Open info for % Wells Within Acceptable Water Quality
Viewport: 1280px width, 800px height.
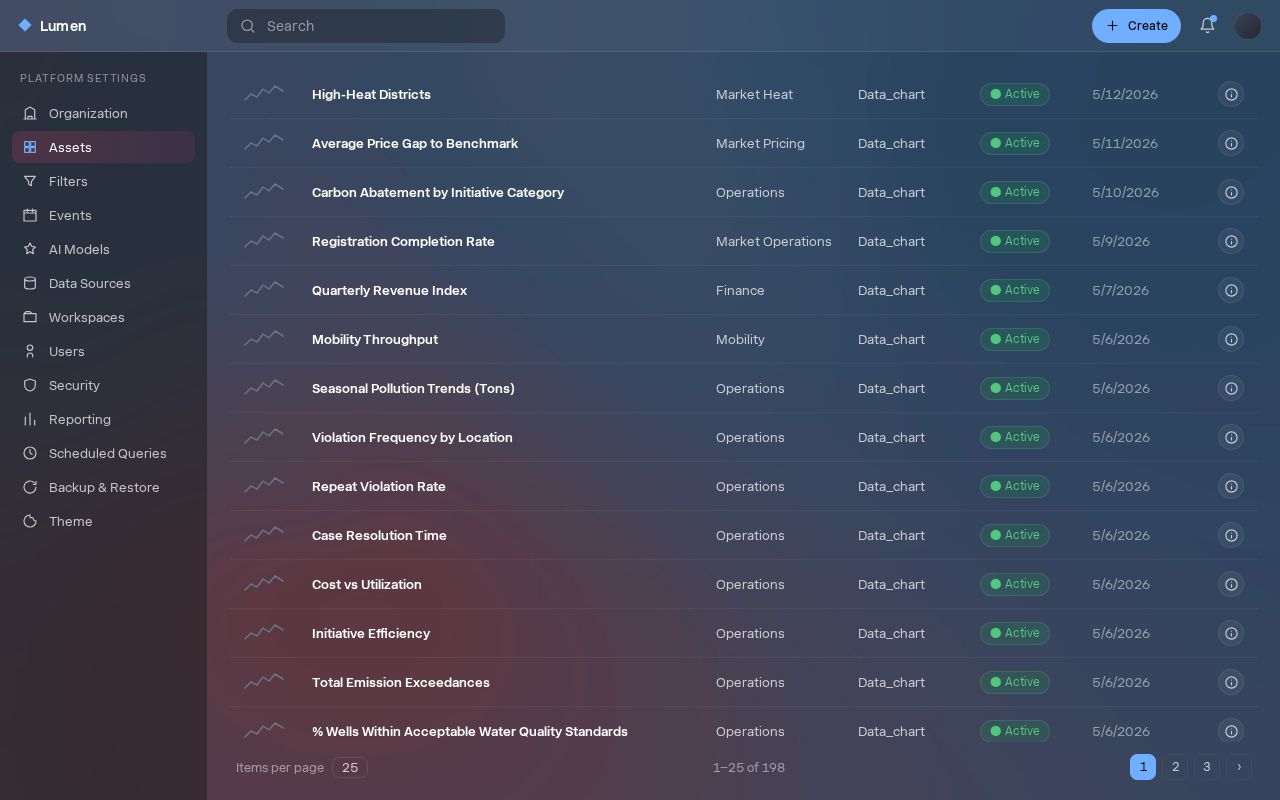pos(1231,731)
